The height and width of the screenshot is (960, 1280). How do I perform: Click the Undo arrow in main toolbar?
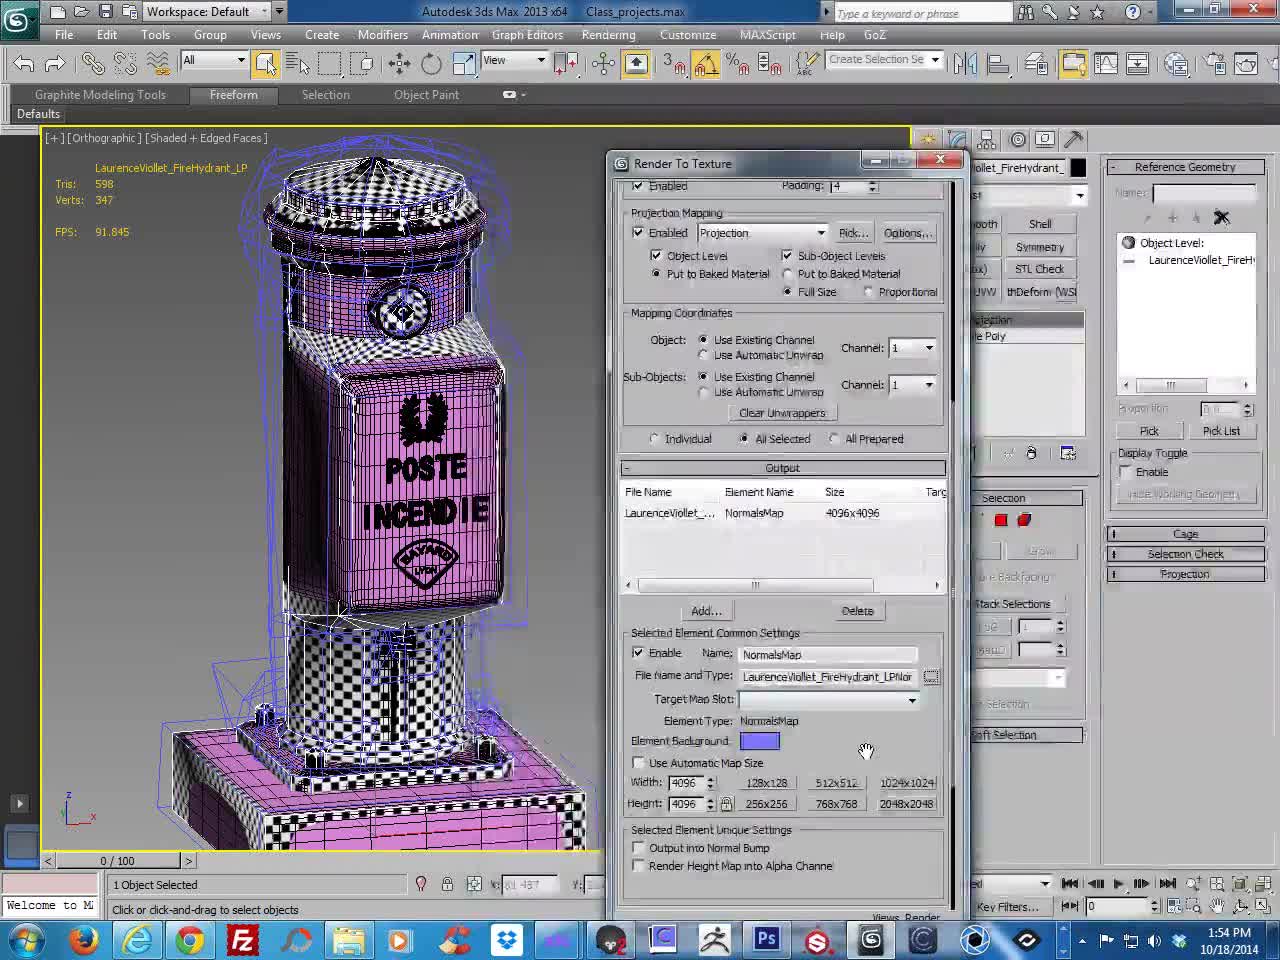click(x=24, y=64)
